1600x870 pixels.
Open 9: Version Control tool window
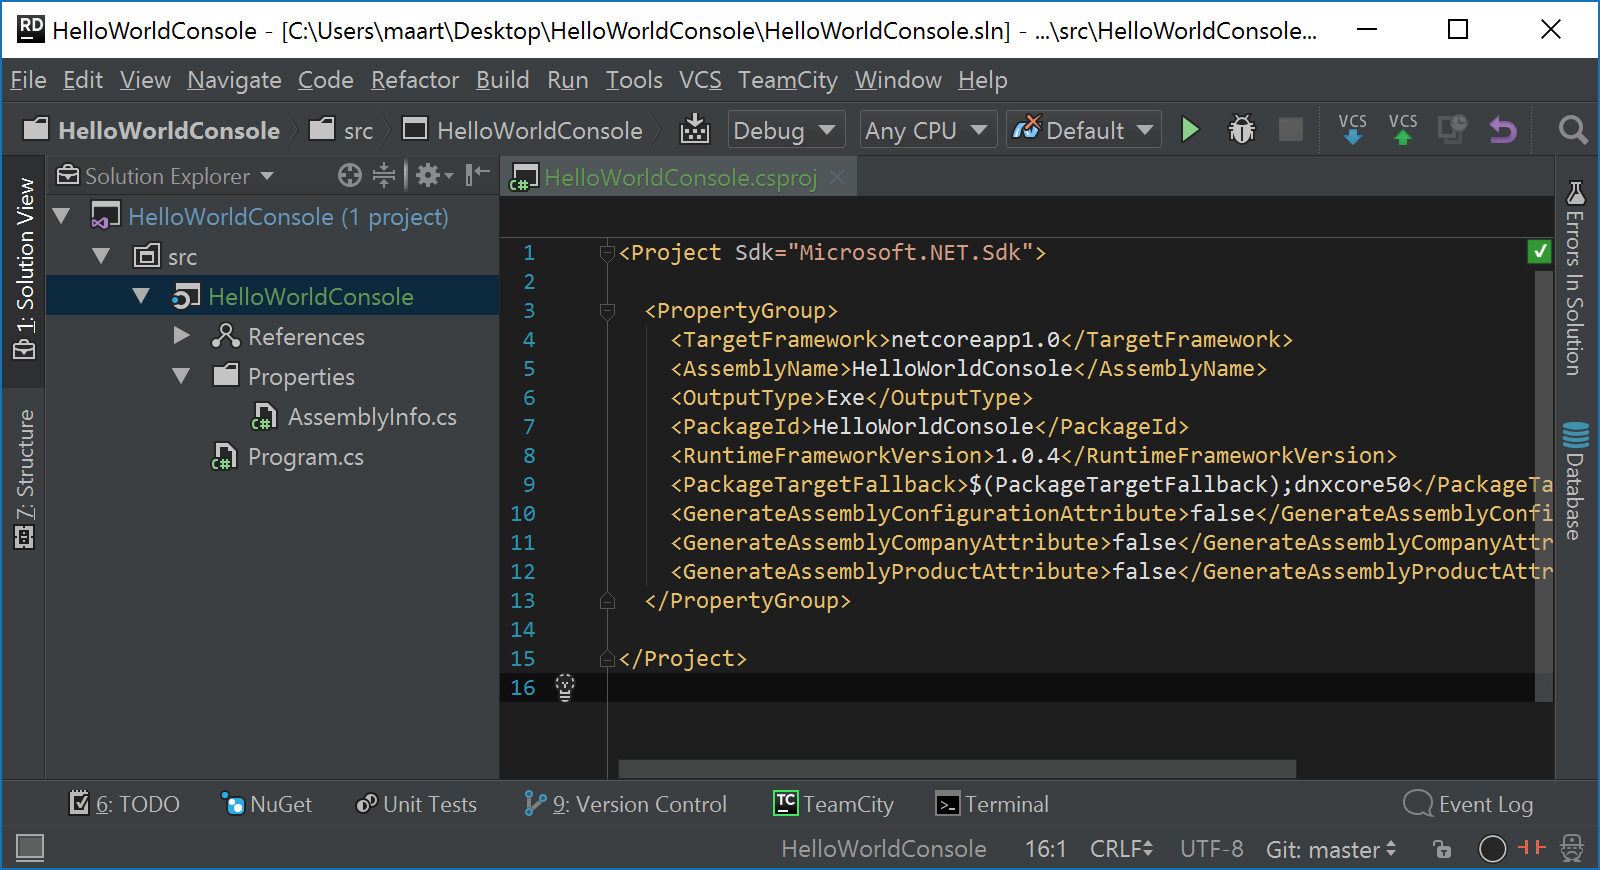625,804
